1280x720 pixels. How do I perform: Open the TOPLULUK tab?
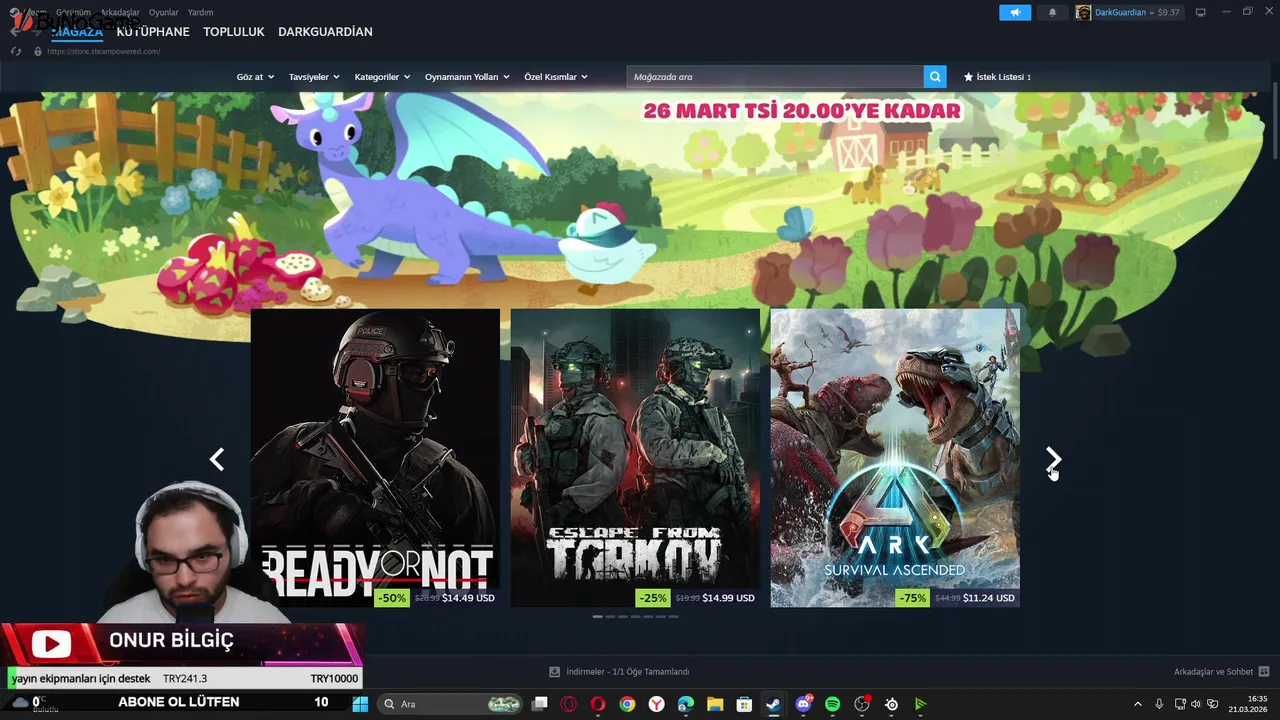point(234,32)
